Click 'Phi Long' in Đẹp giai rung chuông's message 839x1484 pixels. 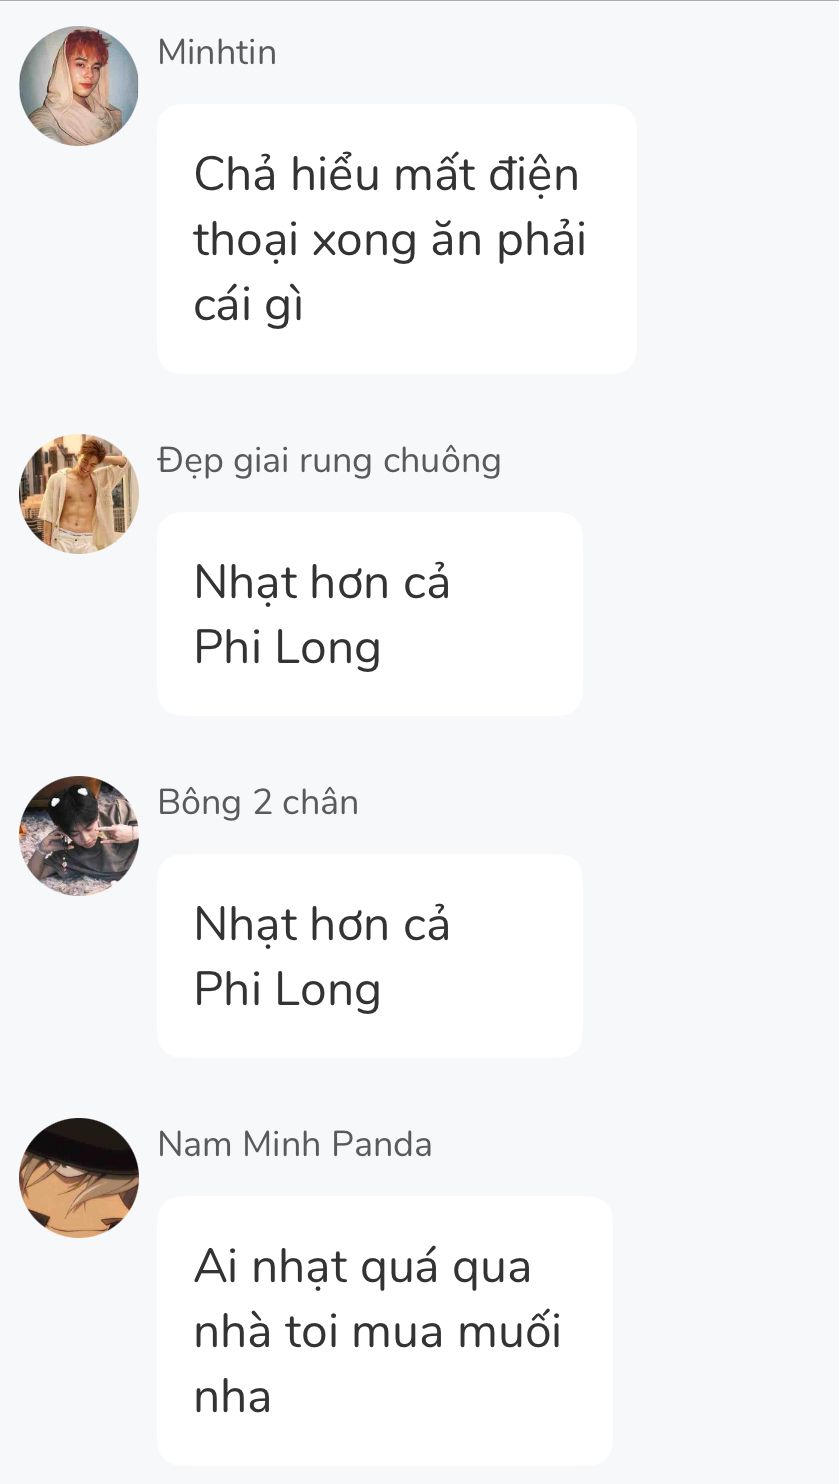(288, 648)
